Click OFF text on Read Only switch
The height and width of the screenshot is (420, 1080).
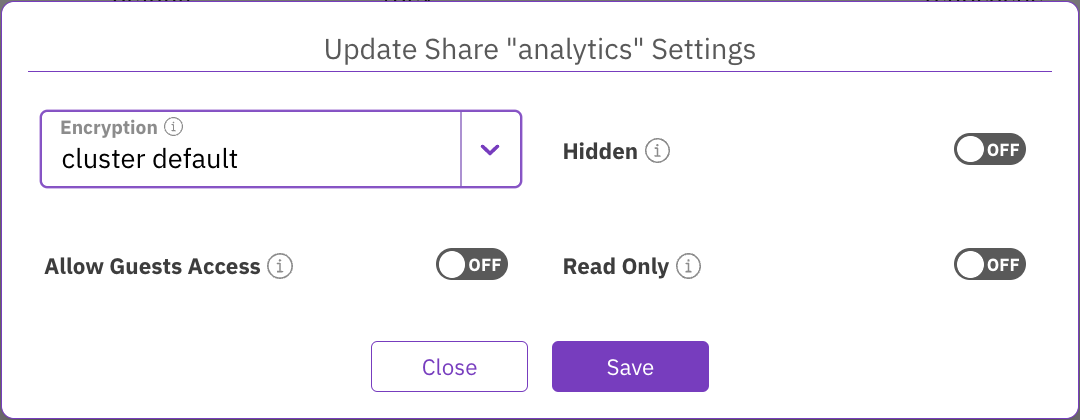pyautogui.click(x=1003, y=265)
